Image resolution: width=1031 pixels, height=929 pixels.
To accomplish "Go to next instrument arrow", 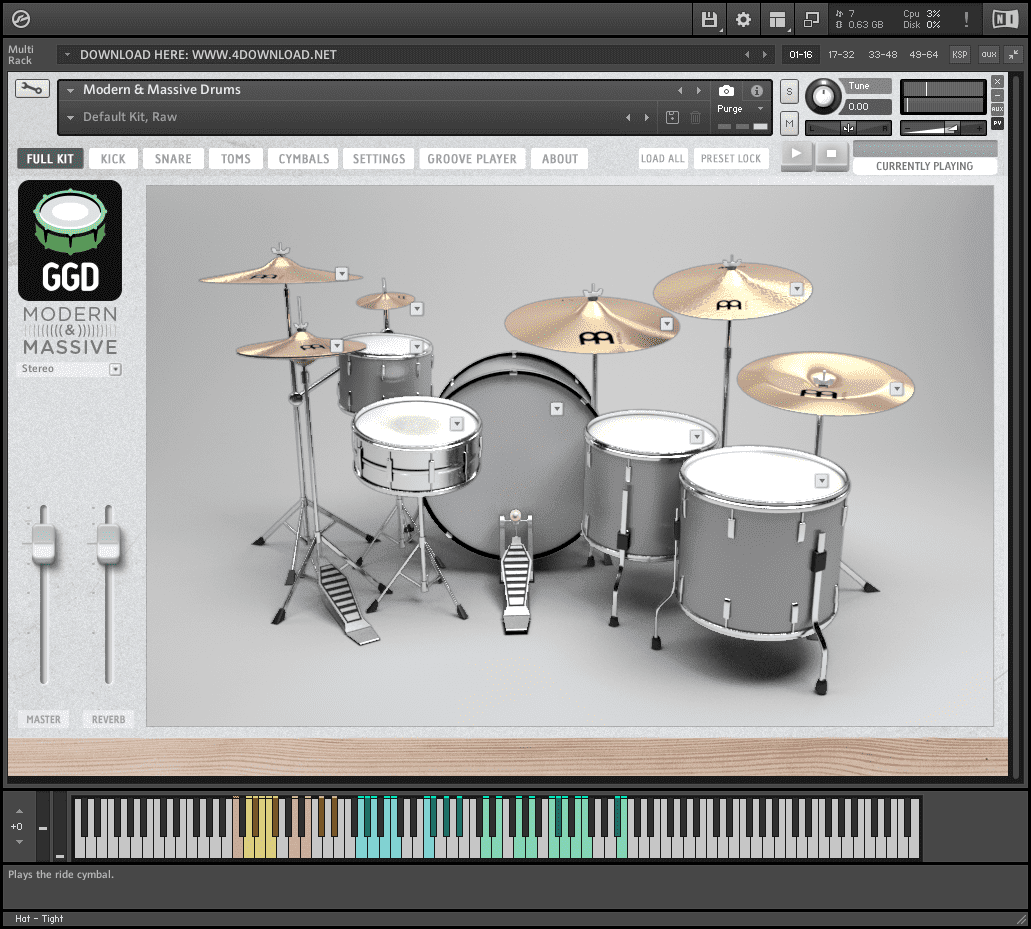I will (698, 91).
